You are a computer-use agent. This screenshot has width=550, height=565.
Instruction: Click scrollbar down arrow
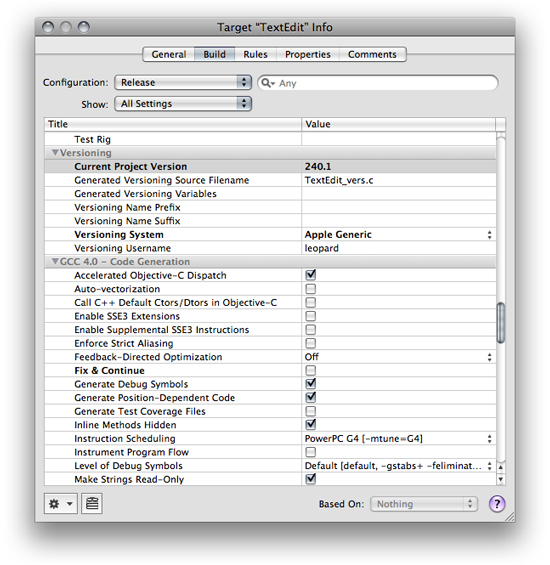[x=501, y=479]
